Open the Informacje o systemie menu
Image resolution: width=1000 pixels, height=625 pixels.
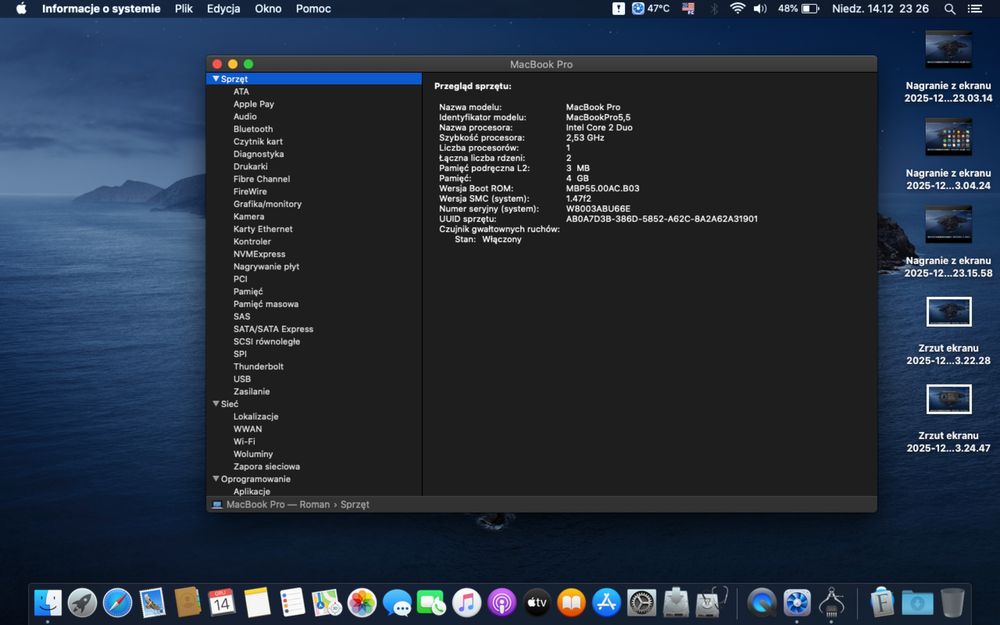[101, 8]
